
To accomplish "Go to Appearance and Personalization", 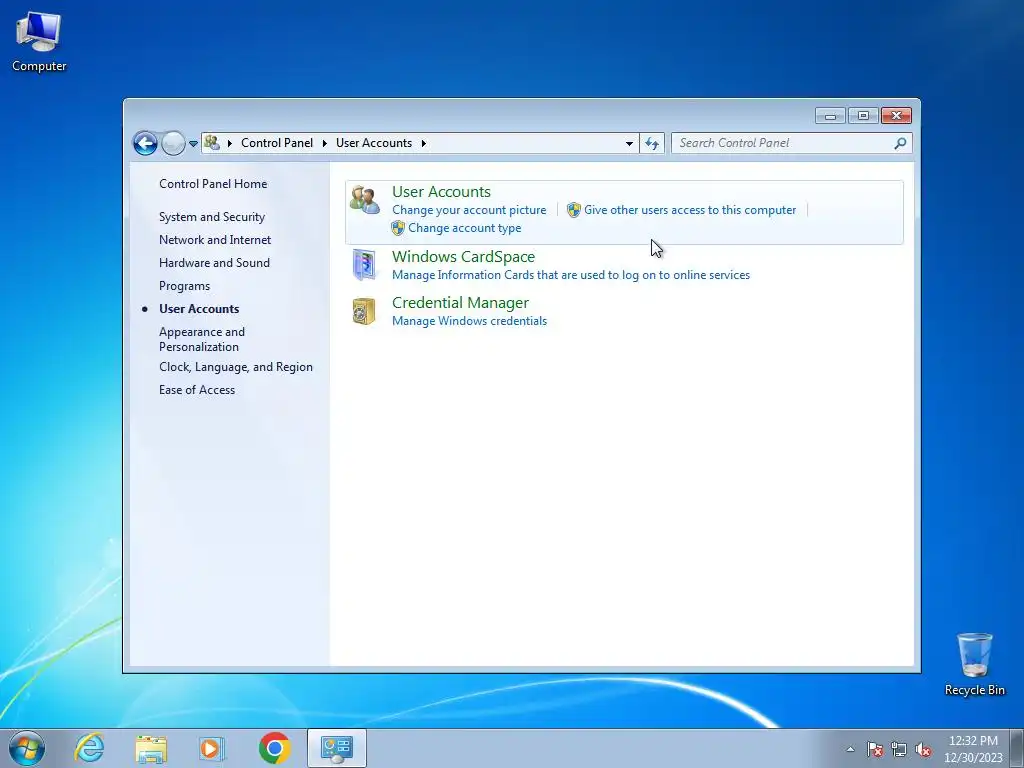I will tap(202, 339).
